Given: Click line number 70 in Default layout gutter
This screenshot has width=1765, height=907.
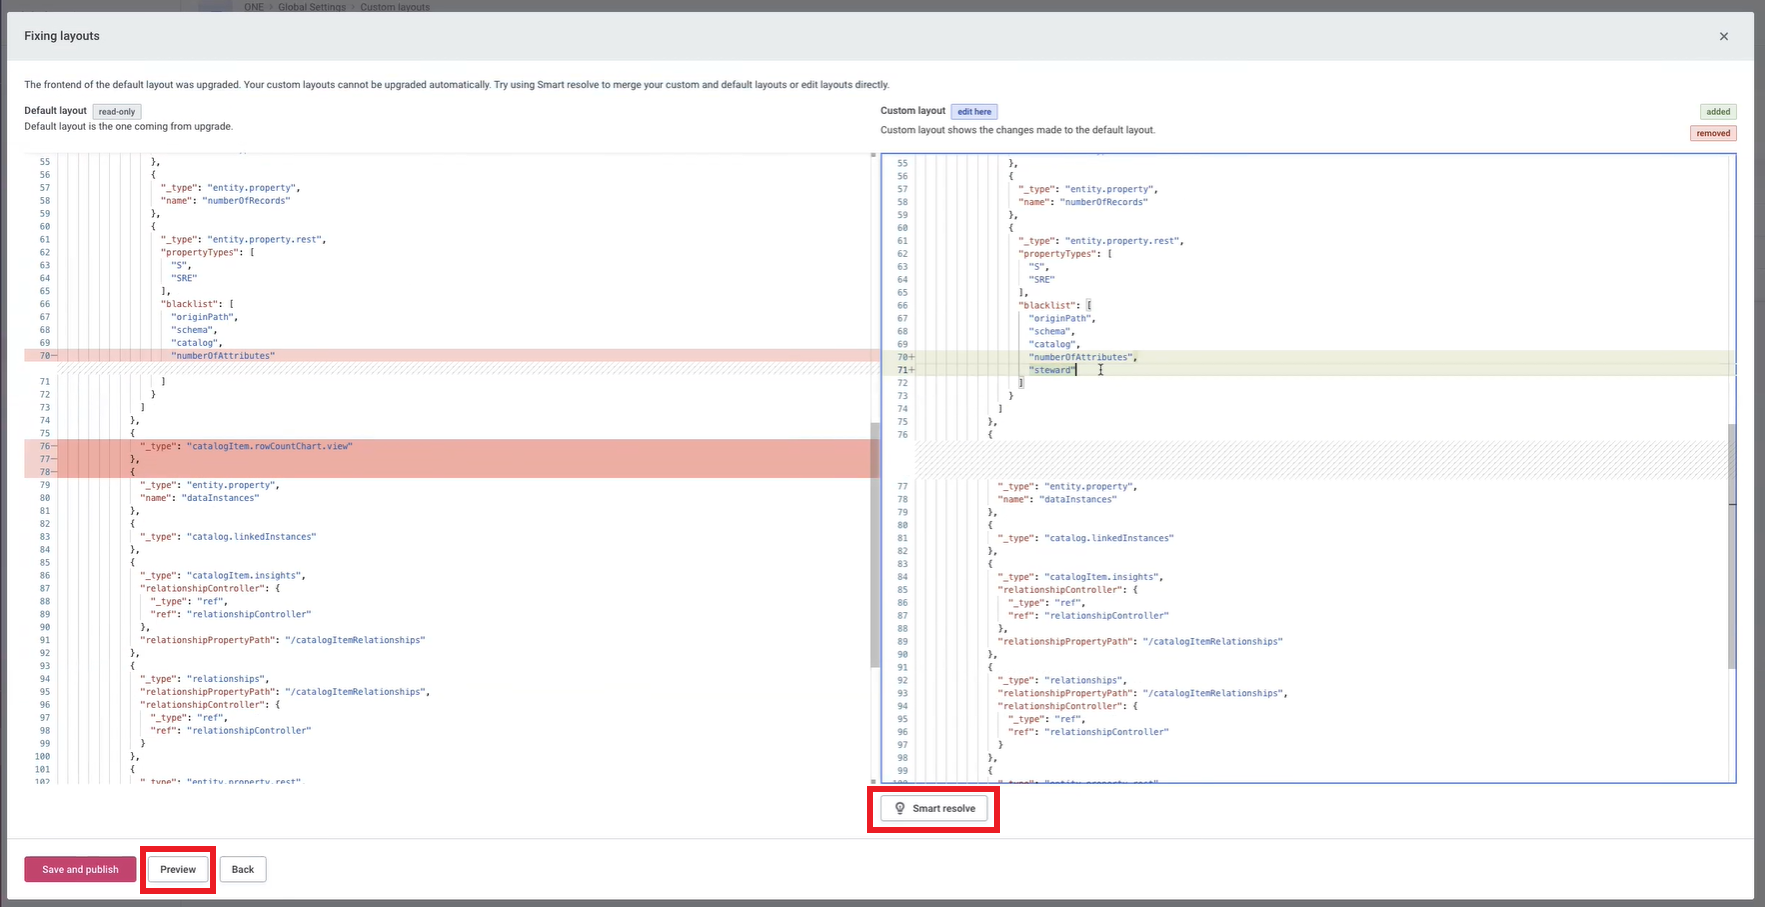Looking at the screenshot, I should (x=45, y=356).
